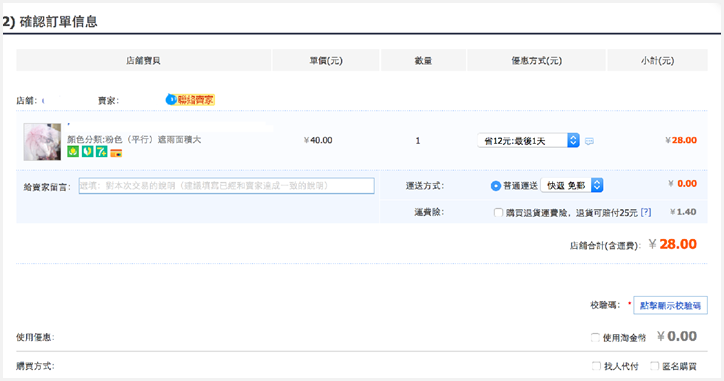This screenshot has height=381, width=724.
Task: Click the 顏色分類:粉色 product description text
Action: pos(134,139)
